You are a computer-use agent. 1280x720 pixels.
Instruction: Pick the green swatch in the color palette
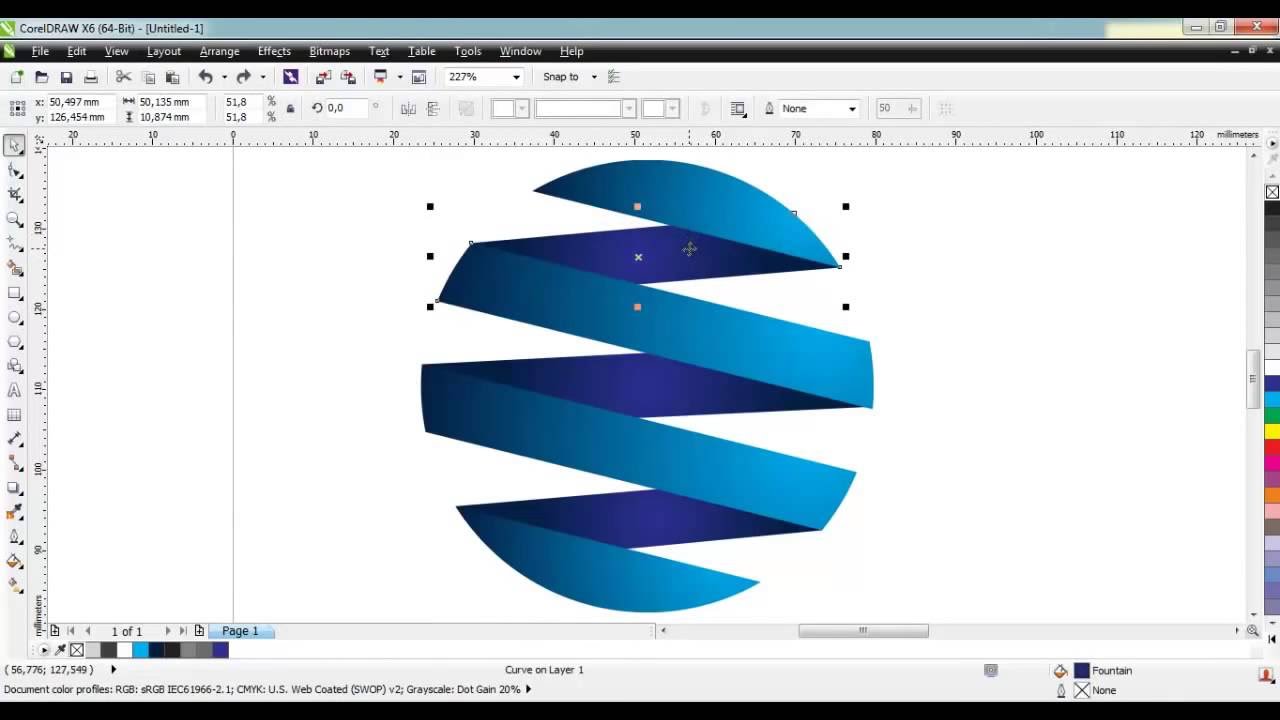pyautogui.click(x=1272, y=415)
